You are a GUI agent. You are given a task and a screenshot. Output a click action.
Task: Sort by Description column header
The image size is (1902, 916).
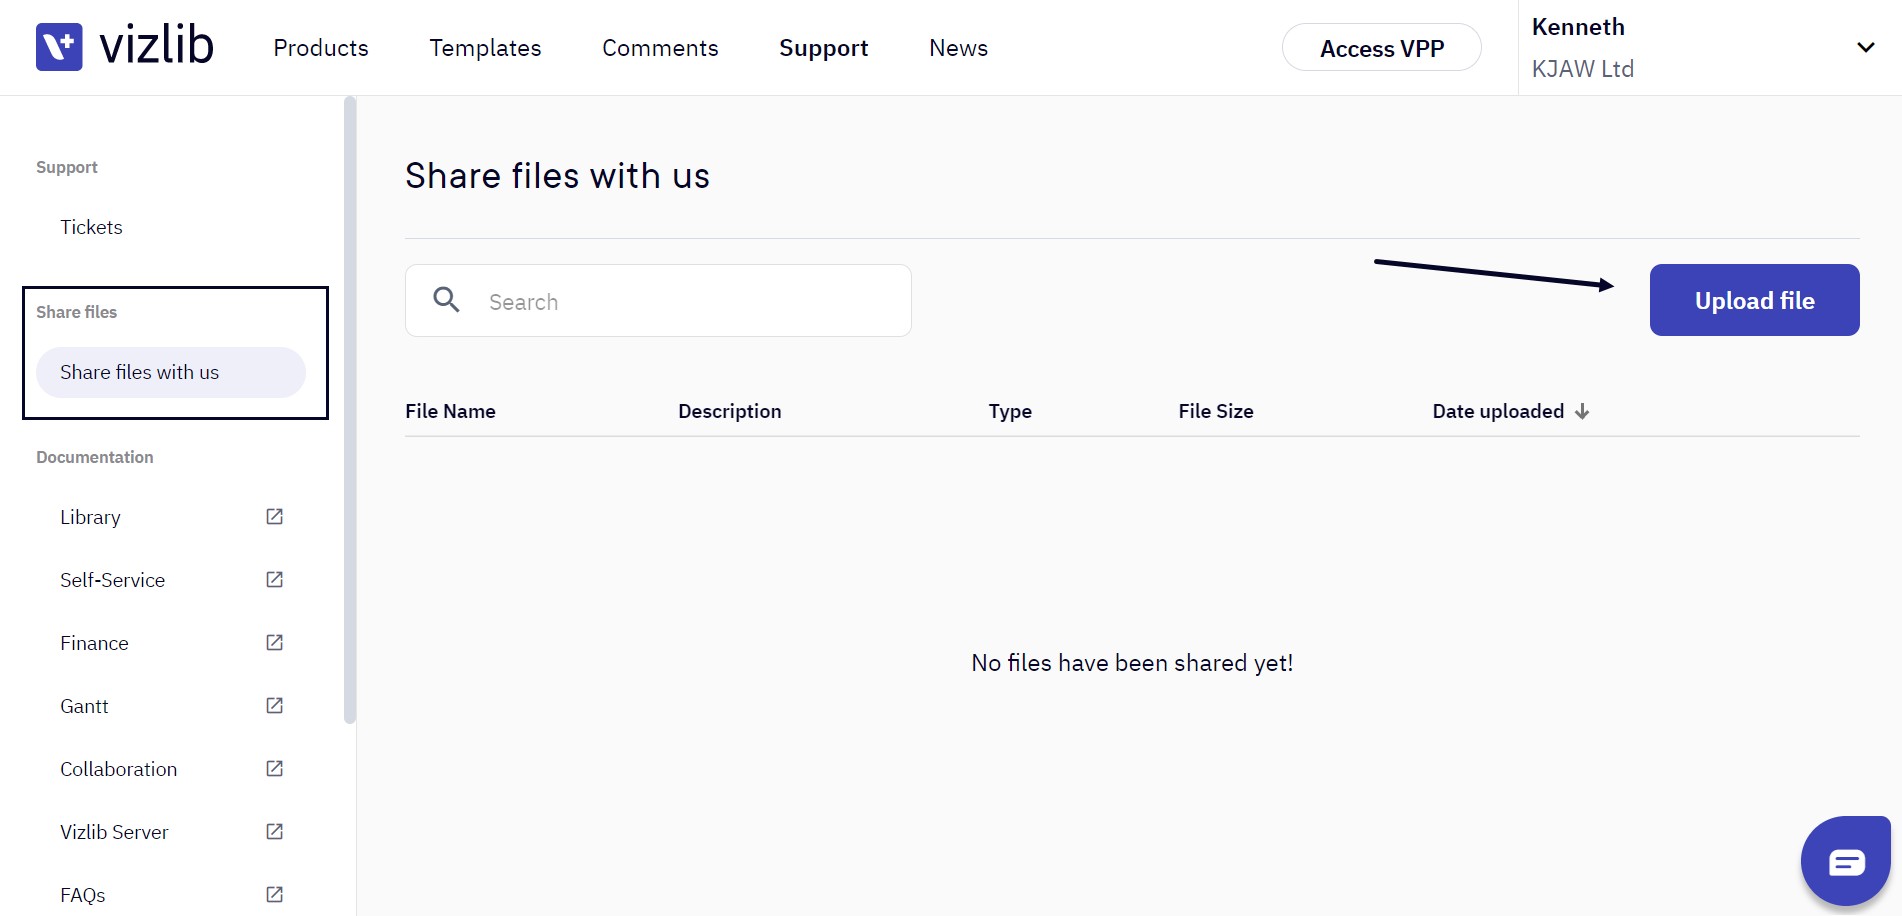(x=730, y=411)
